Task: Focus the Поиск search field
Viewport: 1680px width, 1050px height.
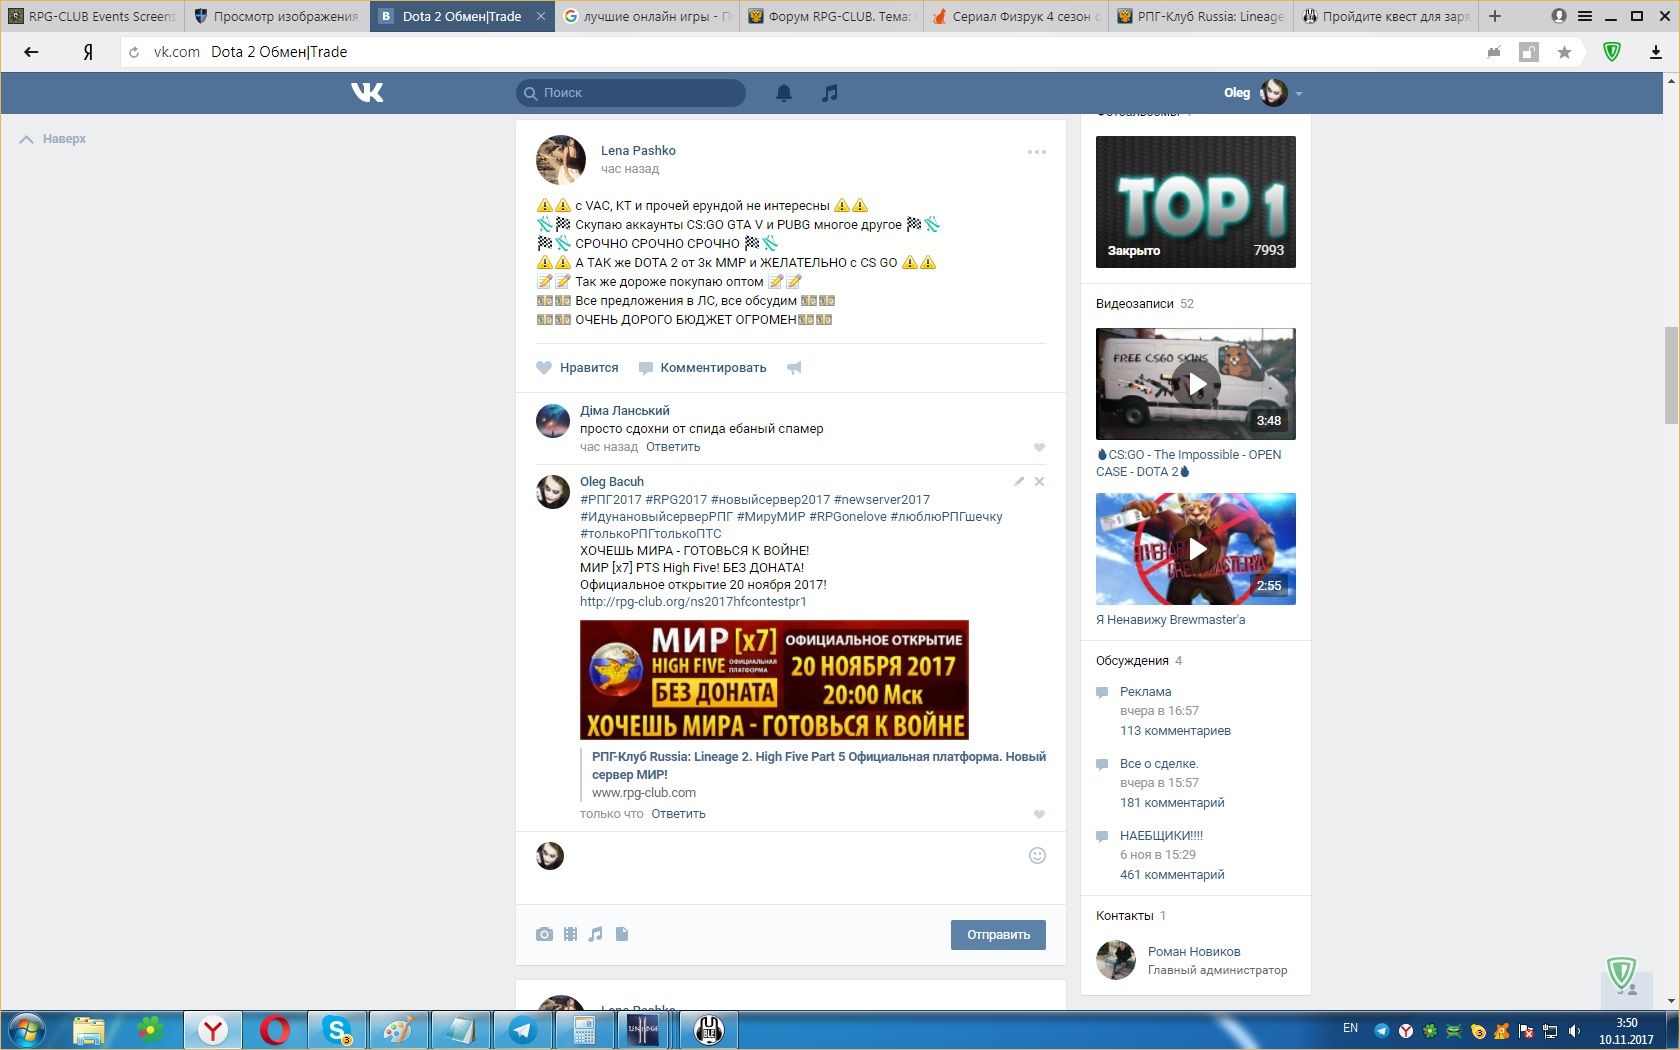Action: (631, 93)
